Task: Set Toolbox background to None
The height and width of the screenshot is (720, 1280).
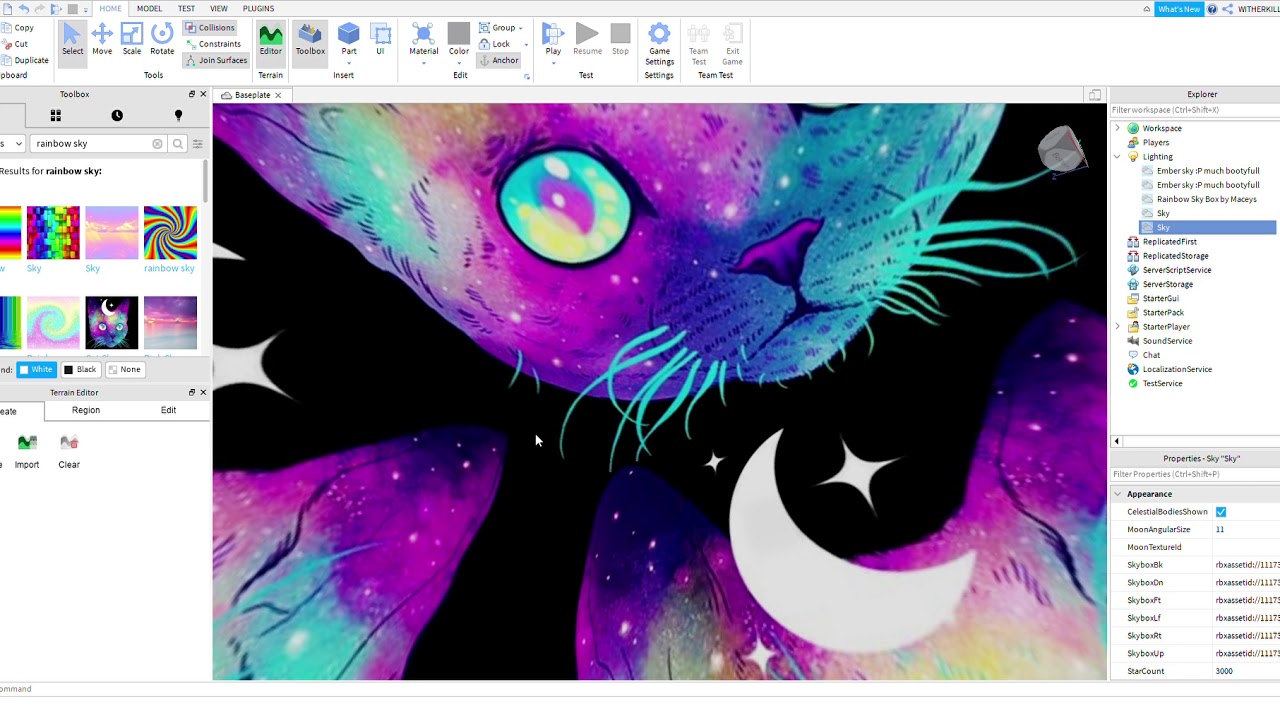Action: pyautogui.click(x=125, y=369)
